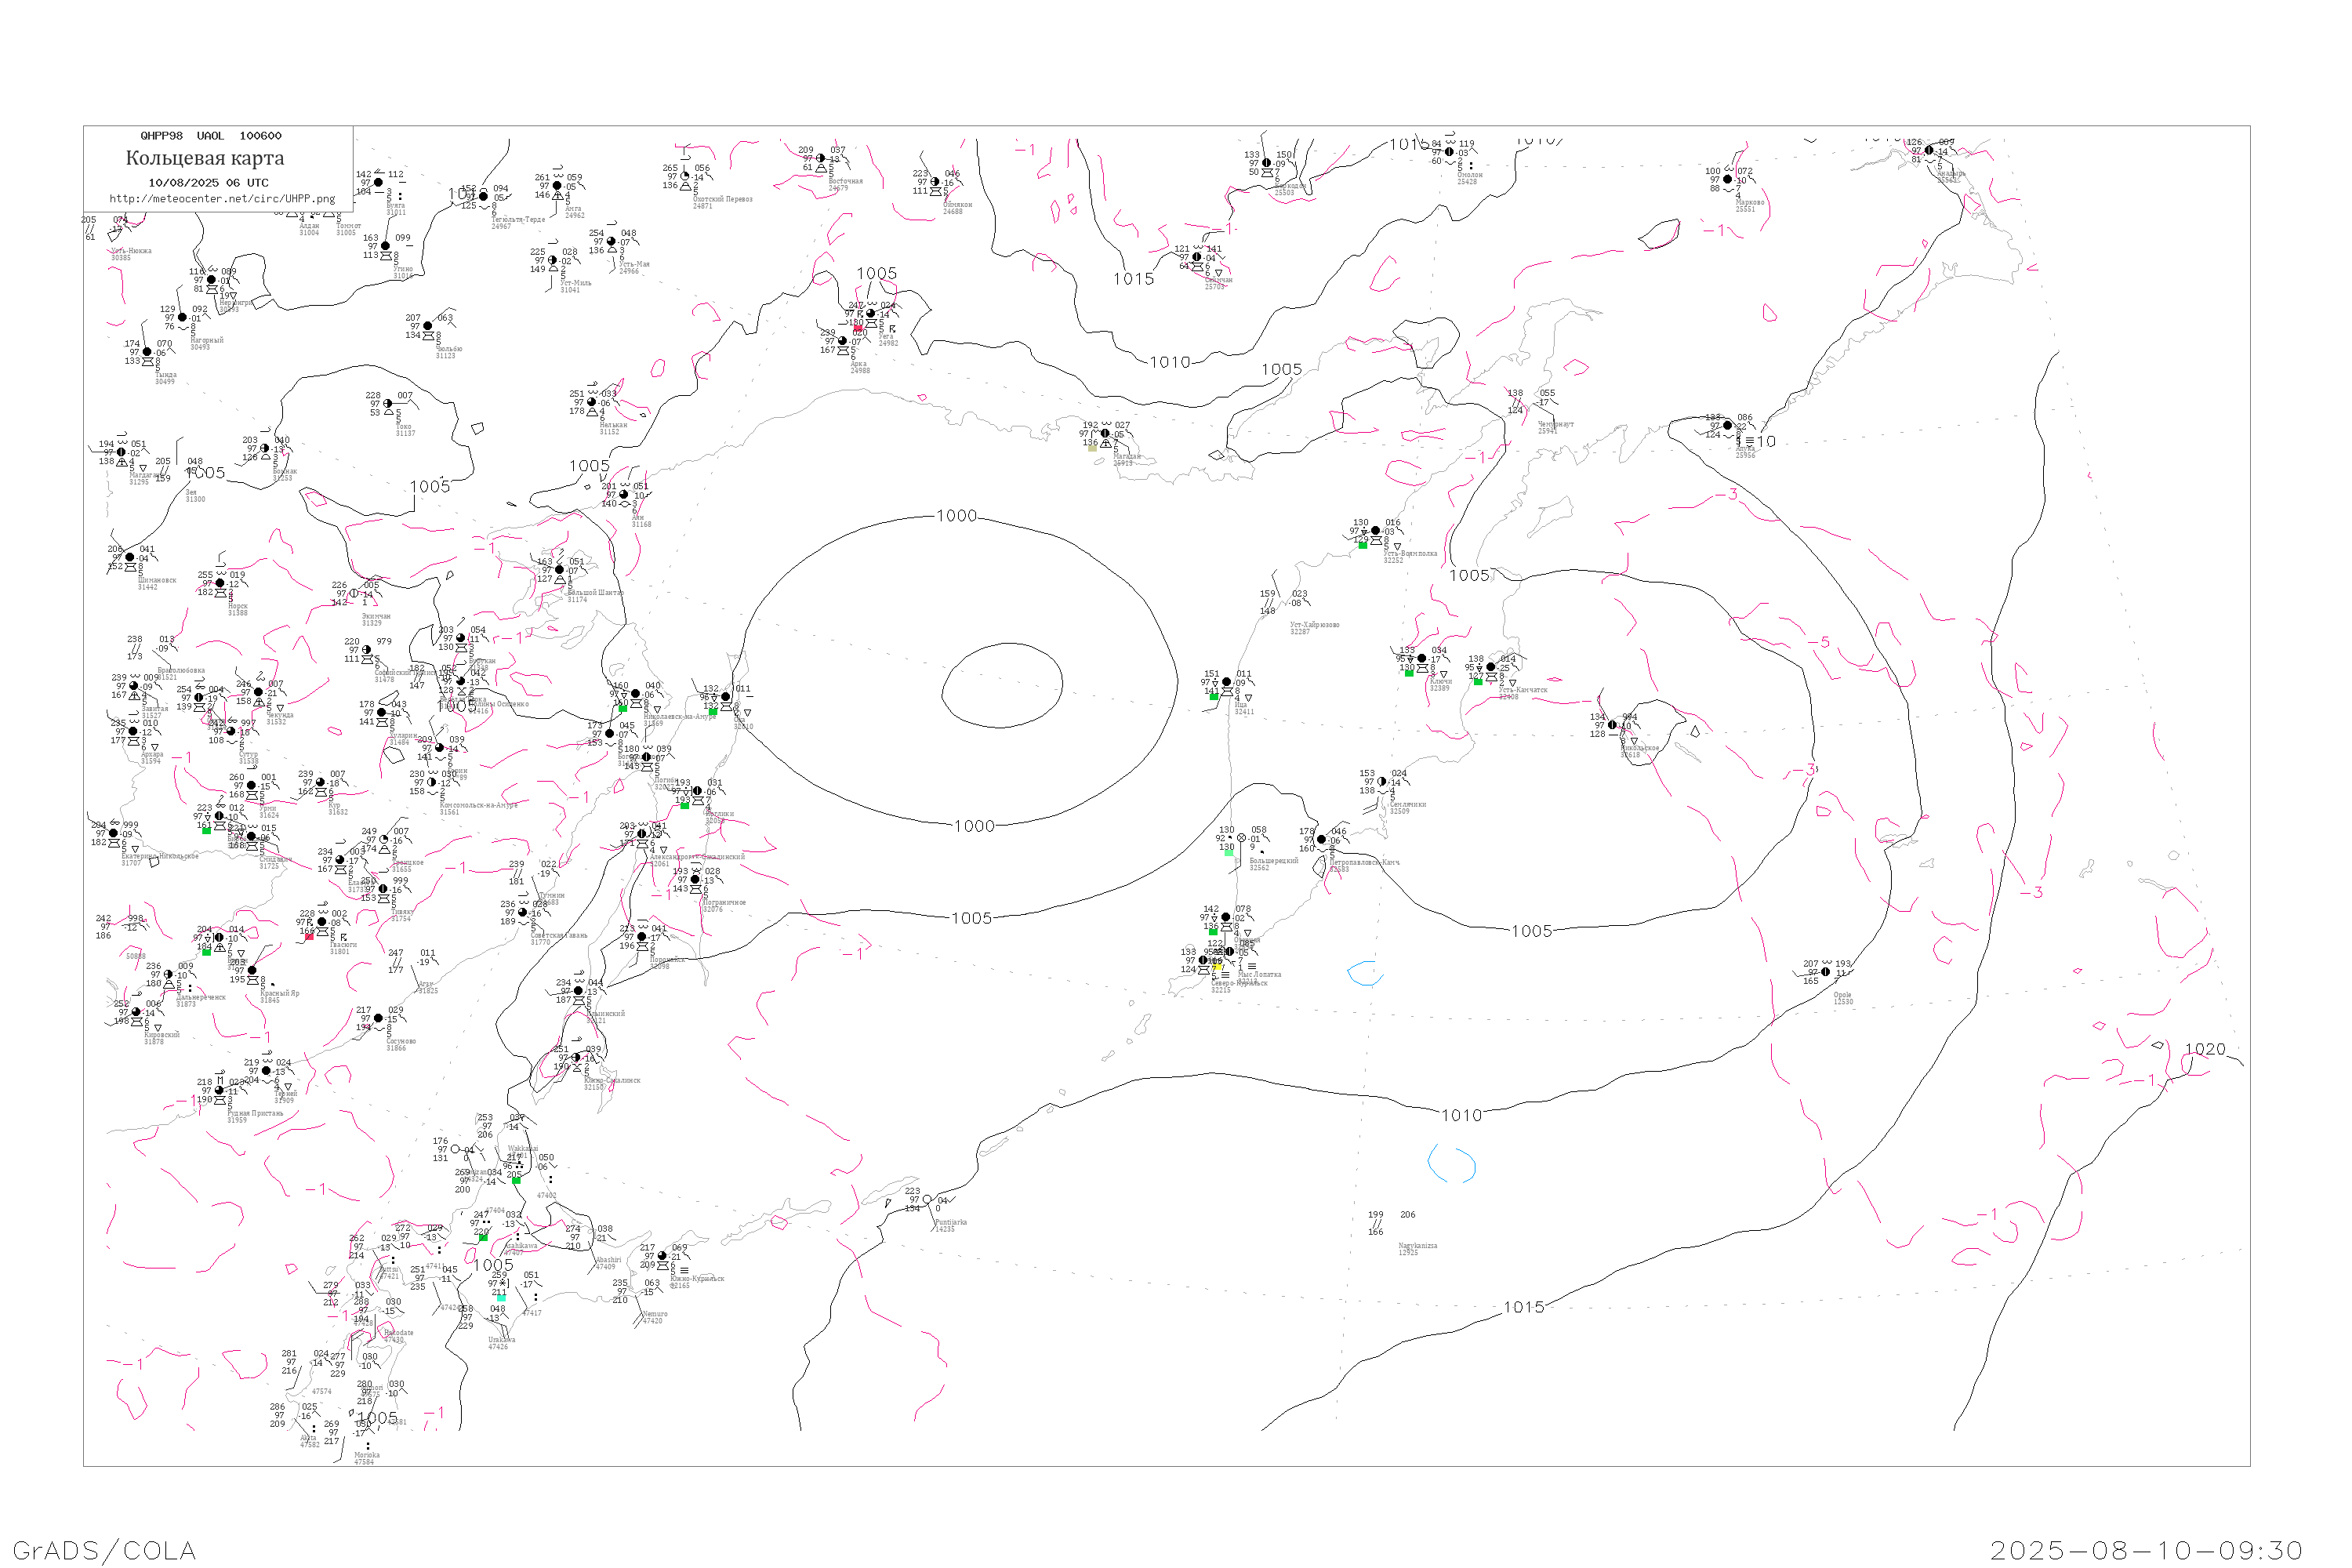The height and width of the screenshot is (1568, 2352).
Task: Click the Opole 12530 station circle
Action: pos(1825,972)
